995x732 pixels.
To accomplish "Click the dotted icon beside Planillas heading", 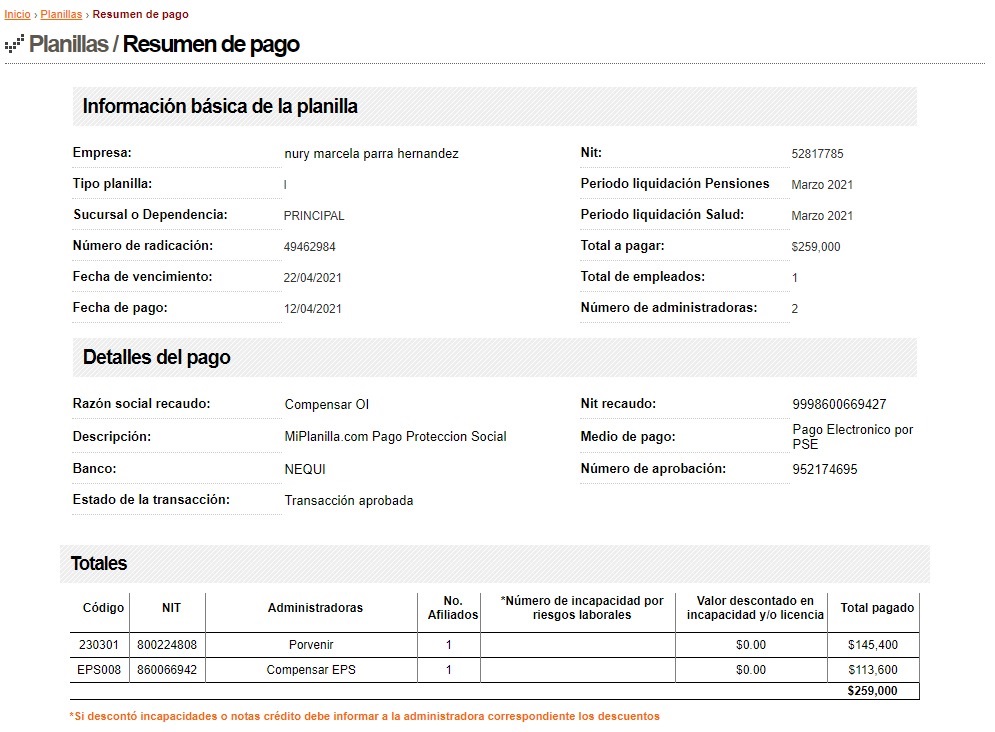I will 14,44.
